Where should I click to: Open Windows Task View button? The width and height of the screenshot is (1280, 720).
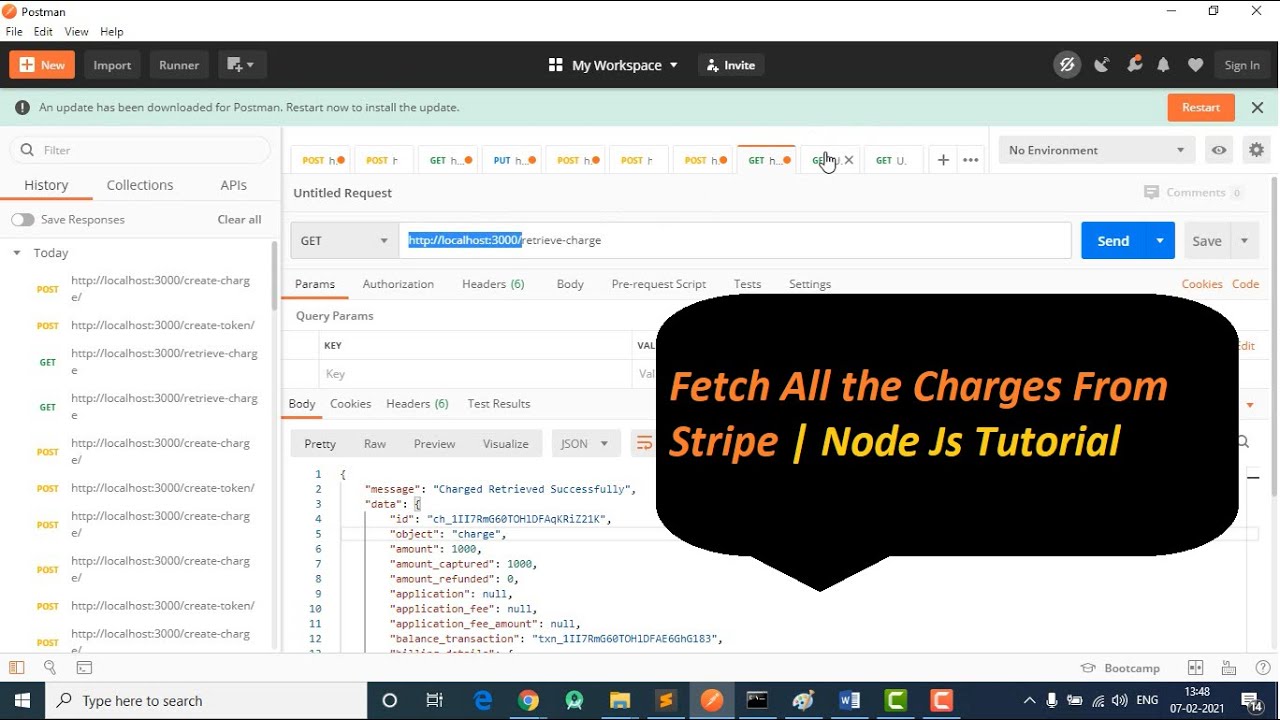pyautogui.click(x=435, y=700)
